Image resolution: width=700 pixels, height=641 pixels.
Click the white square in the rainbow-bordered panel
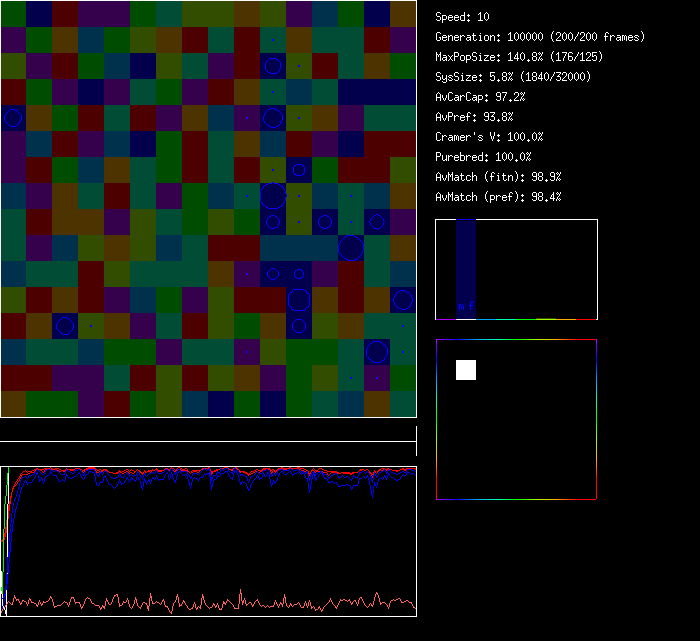click(x=466, y=370)
